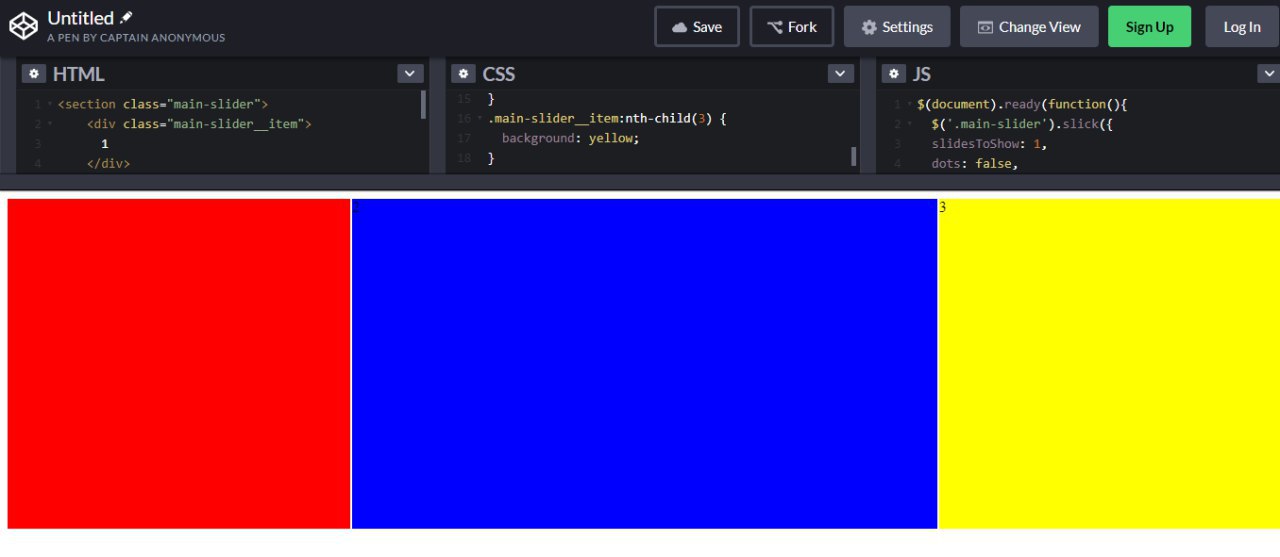Viewport: 1280px width, 557px height.
Task: Save the pen
Action: point(697,27)
